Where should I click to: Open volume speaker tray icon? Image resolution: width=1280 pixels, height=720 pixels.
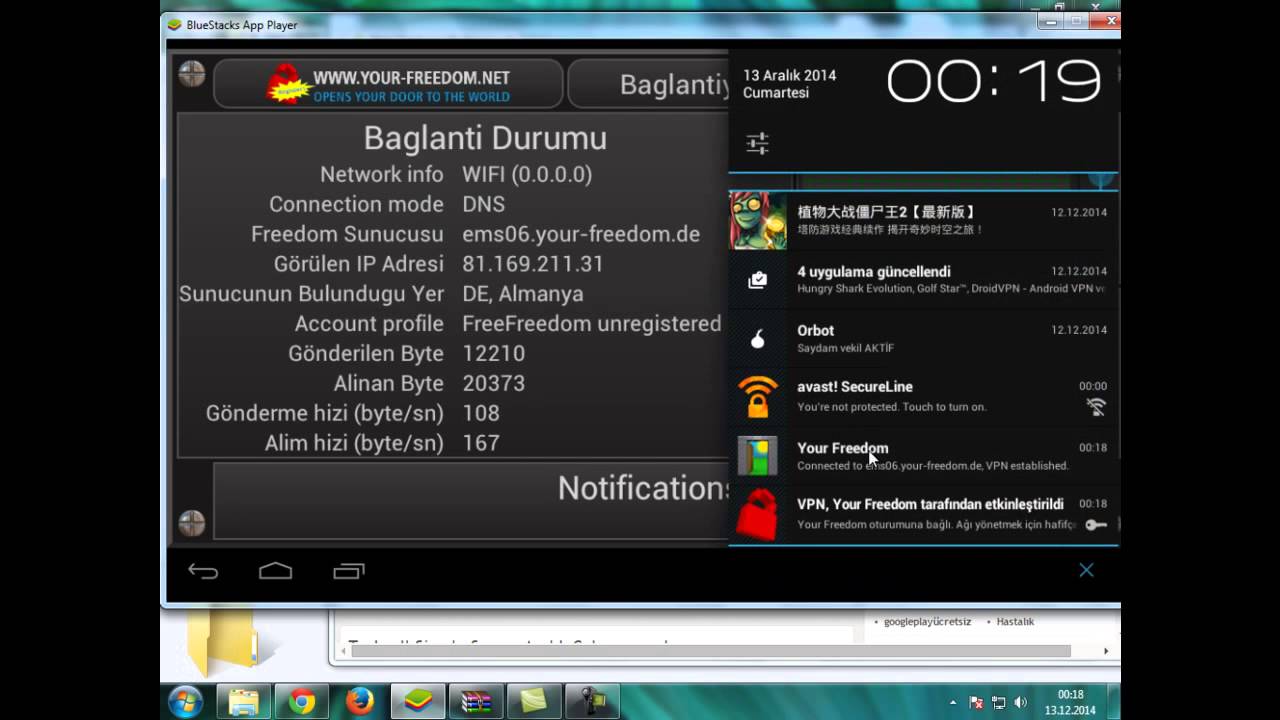click(x=1019, y=702)
